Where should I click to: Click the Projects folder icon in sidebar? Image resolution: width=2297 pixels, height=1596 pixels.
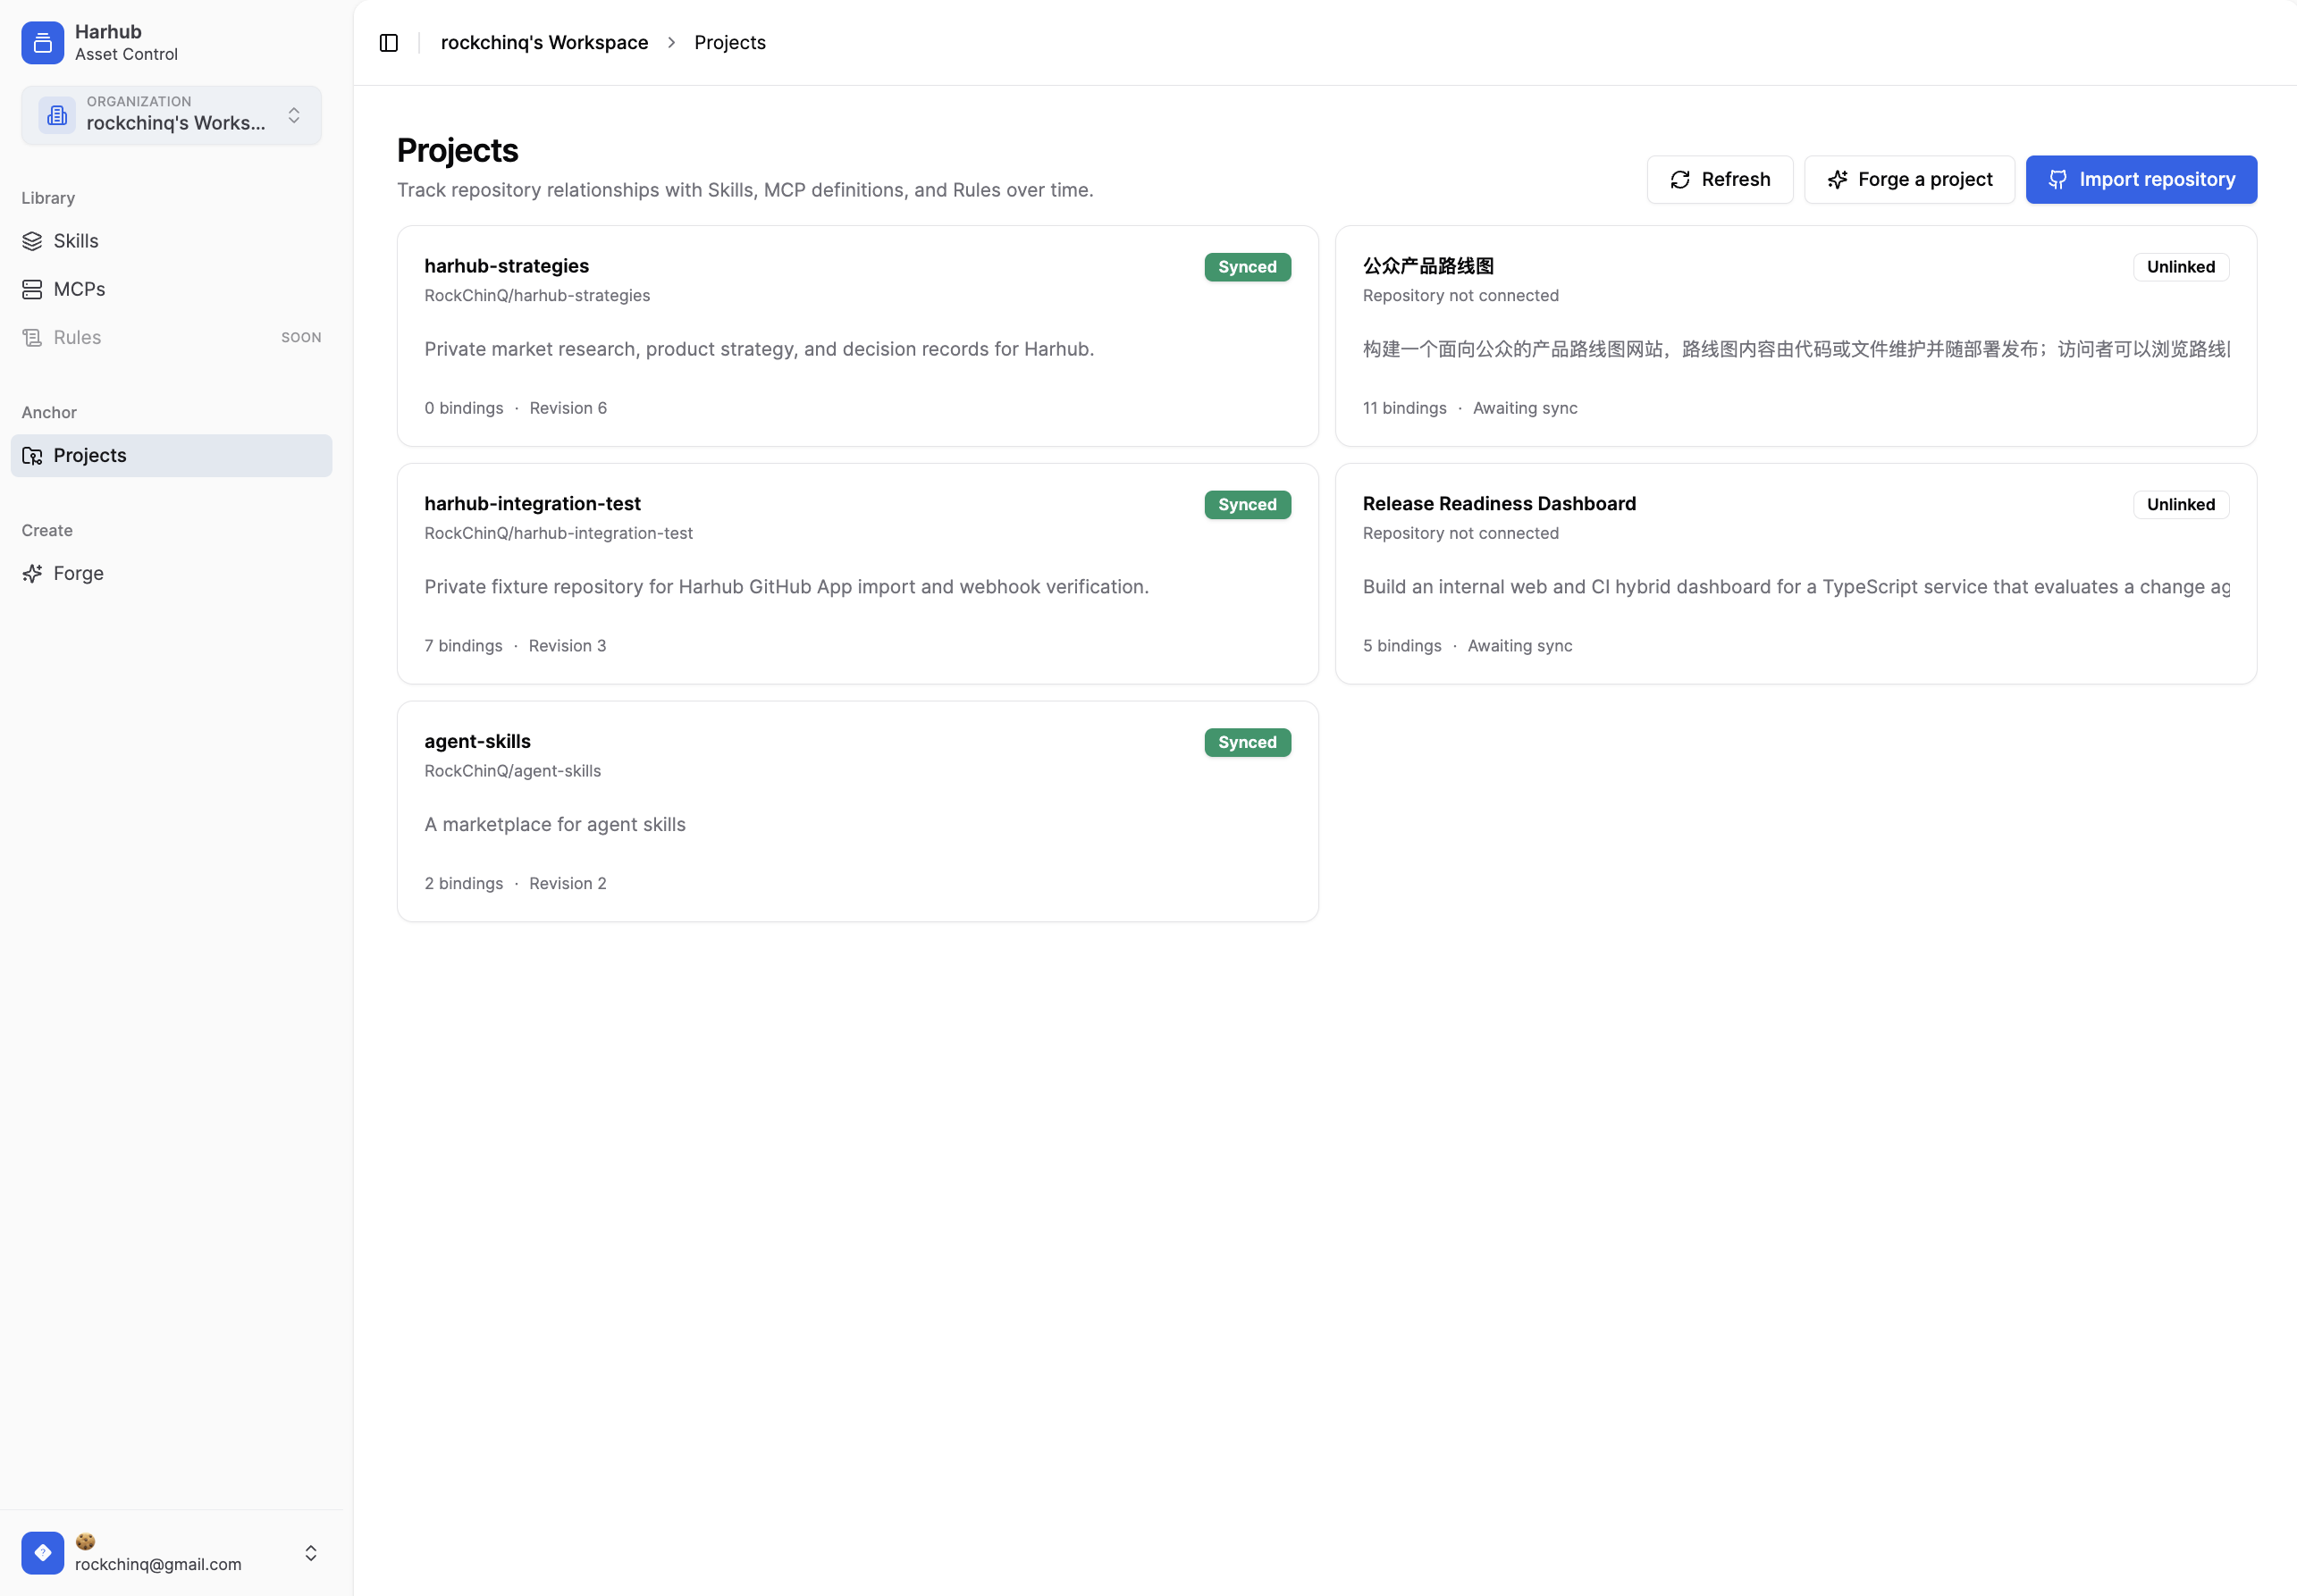pos(32,455)
